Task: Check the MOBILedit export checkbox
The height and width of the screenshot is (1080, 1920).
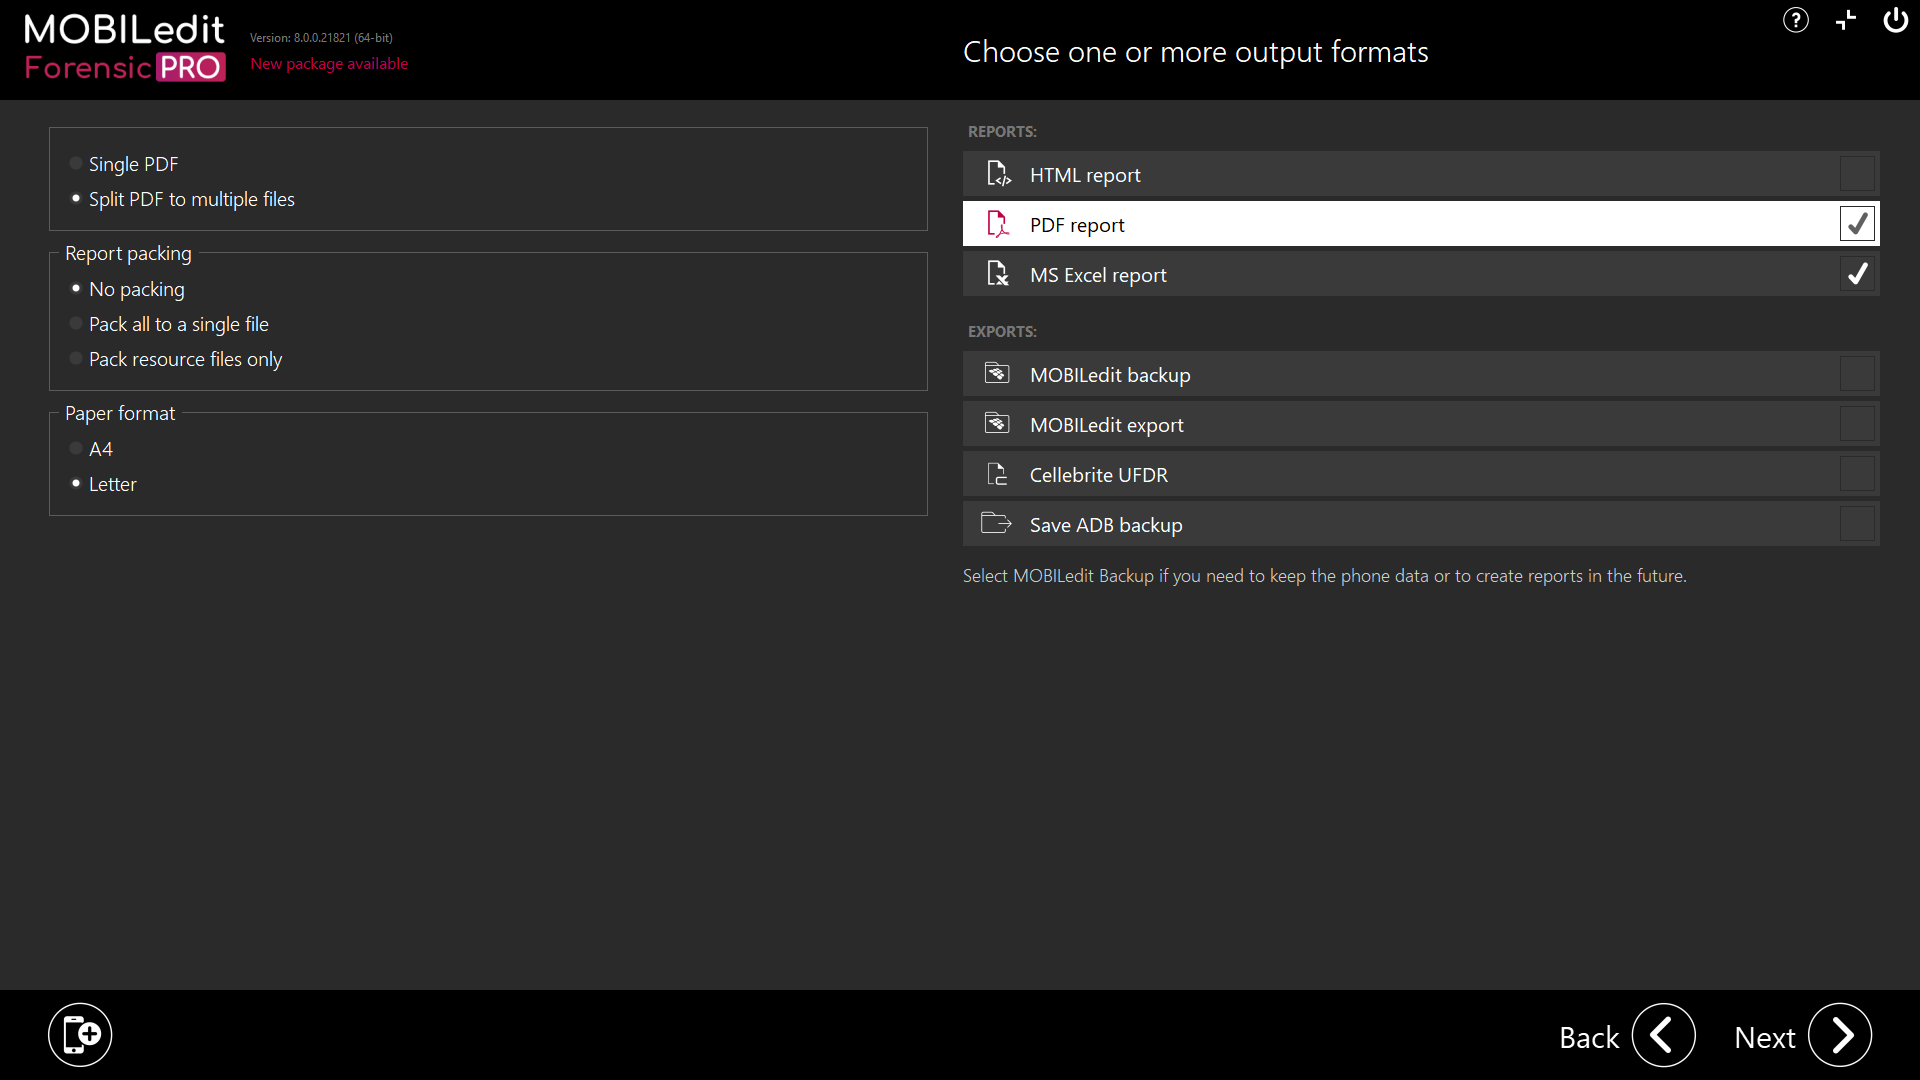Action: 1857,424
